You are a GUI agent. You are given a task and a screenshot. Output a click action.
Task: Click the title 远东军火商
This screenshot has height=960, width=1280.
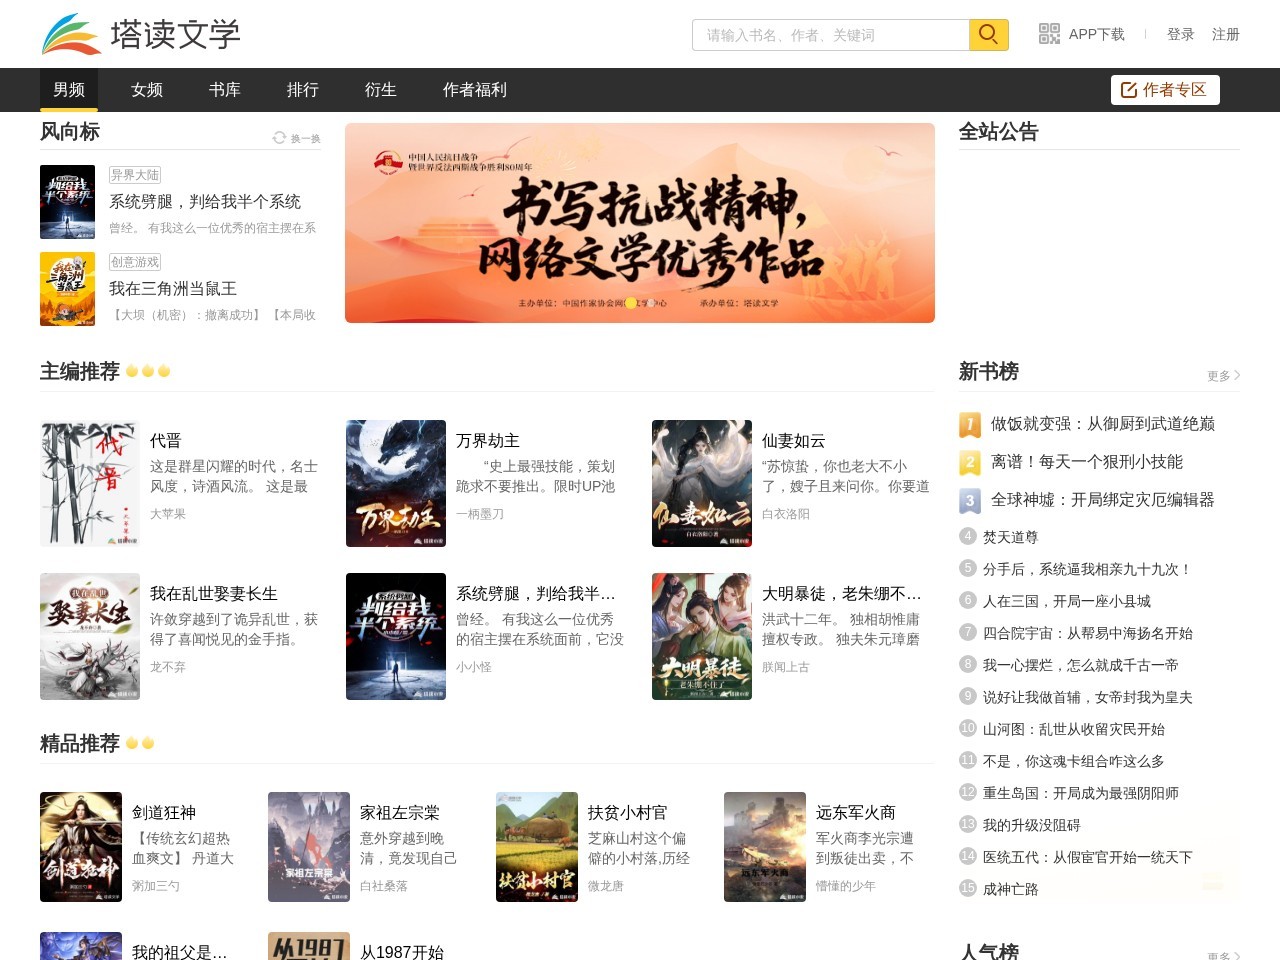(x=856, y=813)
